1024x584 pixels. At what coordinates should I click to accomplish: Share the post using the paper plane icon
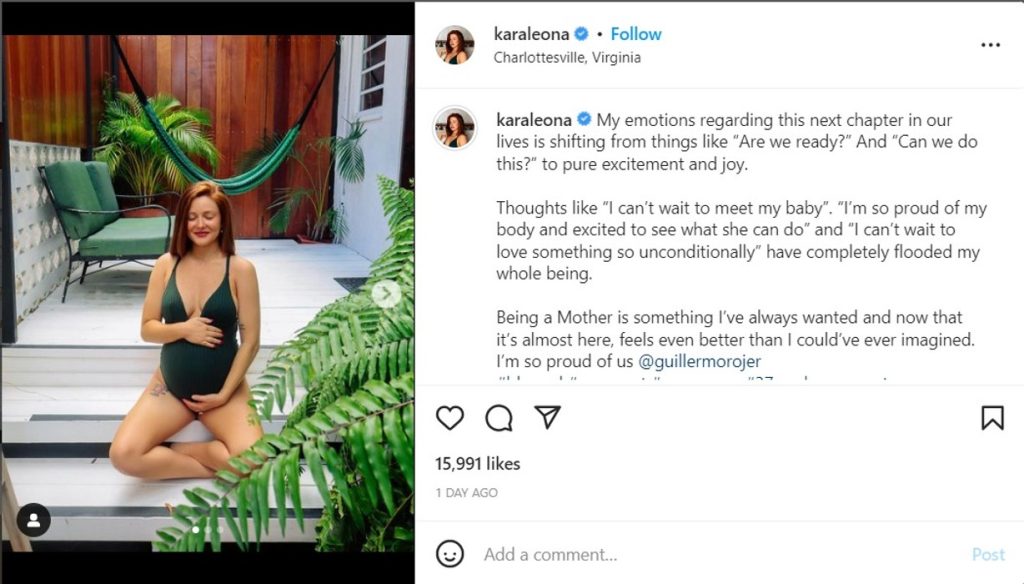547,417
